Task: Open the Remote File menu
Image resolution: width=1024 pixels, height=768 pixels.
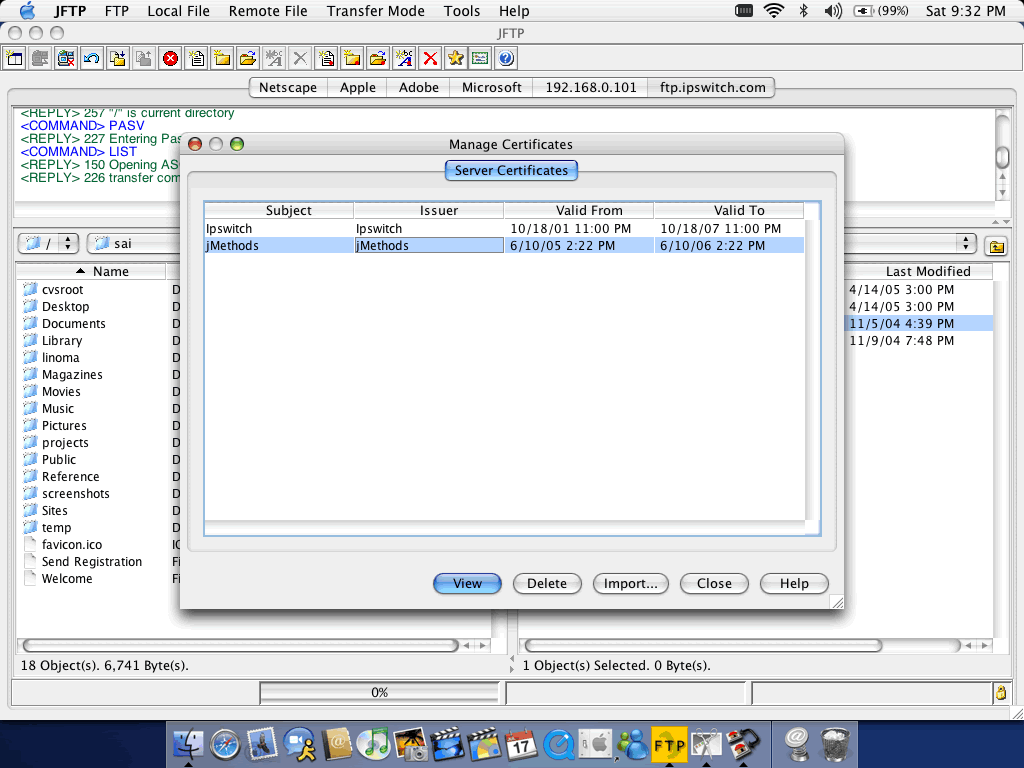Action: point(268,11)
